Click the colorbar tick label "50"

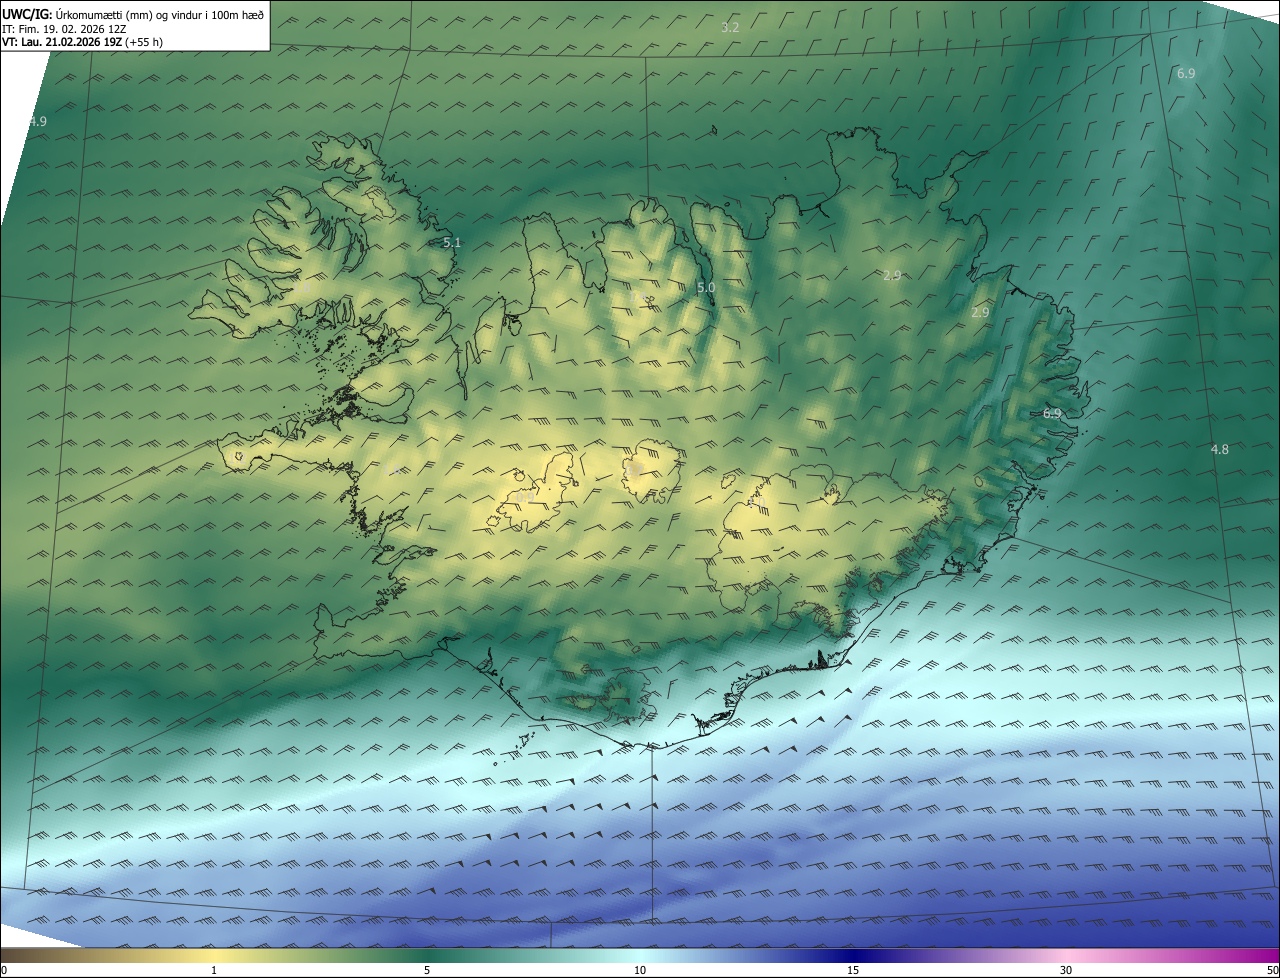coord(1272,970)
